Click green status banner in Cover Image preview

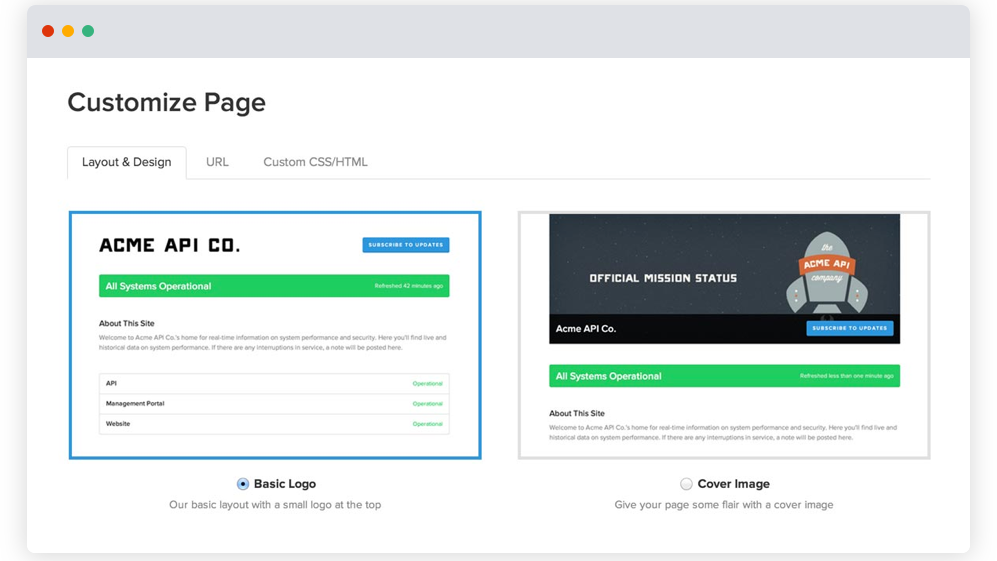(724, 376)
